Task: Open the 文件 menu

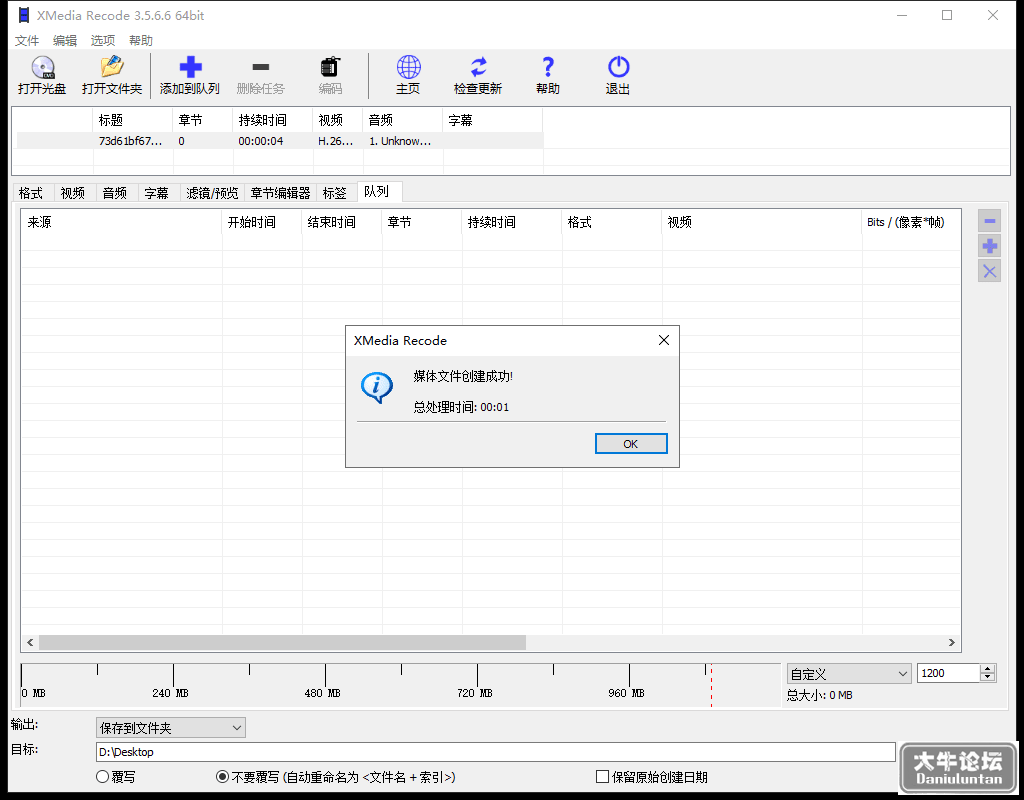Action: point(27,40)
